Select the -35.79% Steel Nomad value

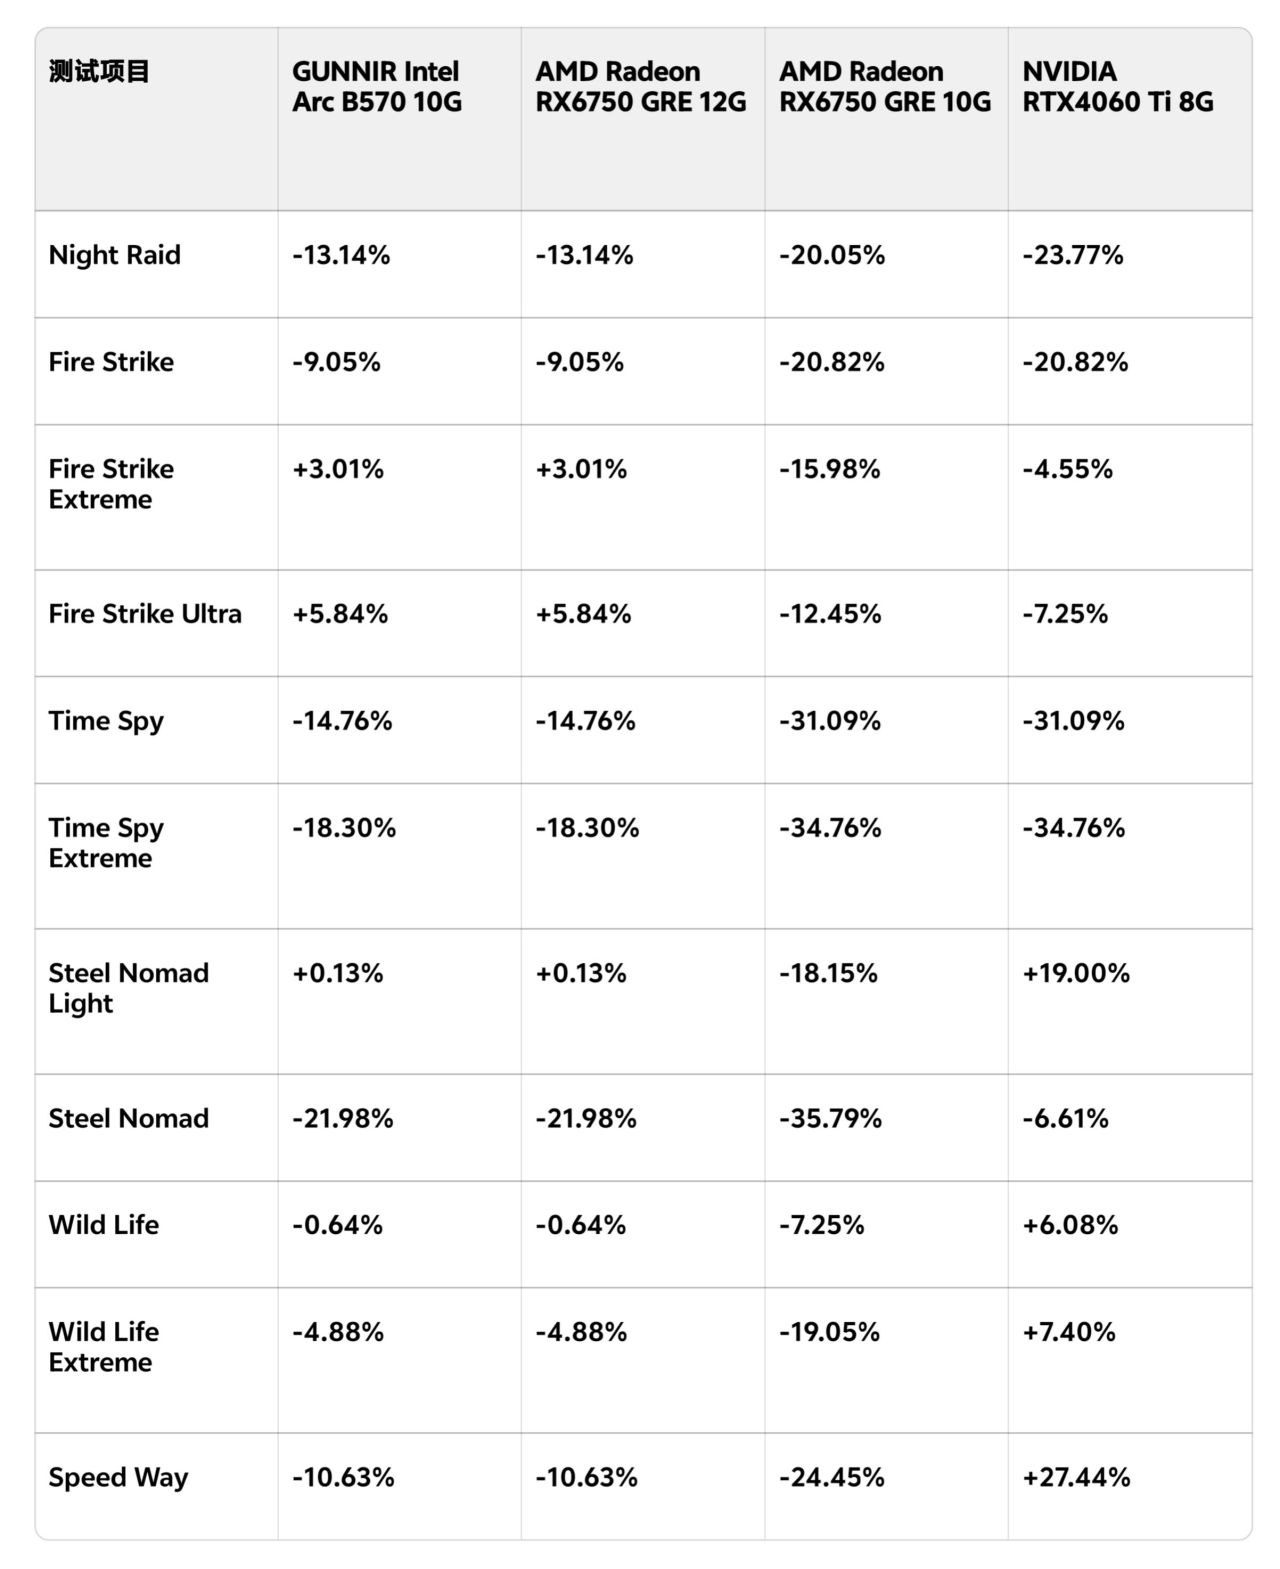(830, 1118)
